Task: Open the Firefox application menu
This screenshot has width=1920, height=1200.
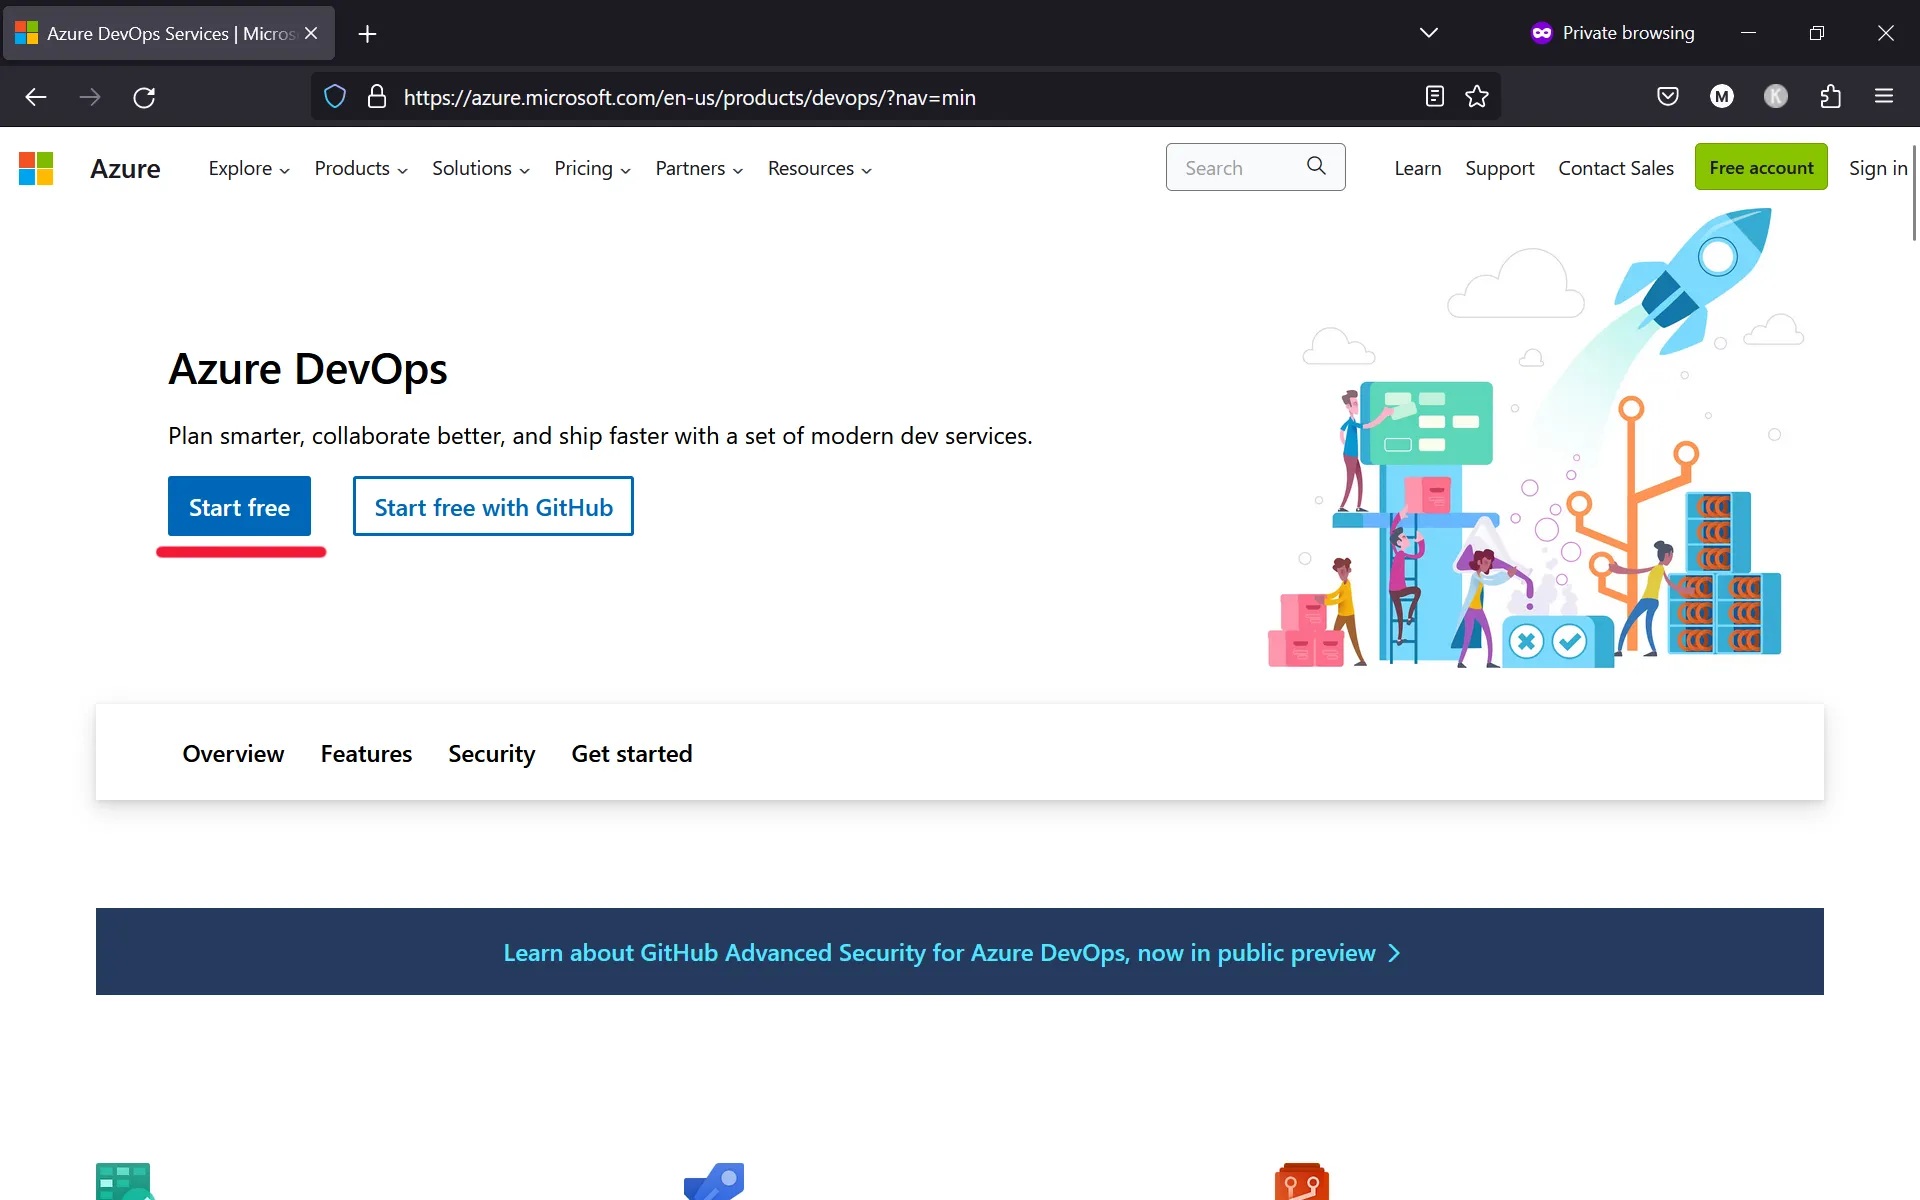Action: pos(1885,96)
